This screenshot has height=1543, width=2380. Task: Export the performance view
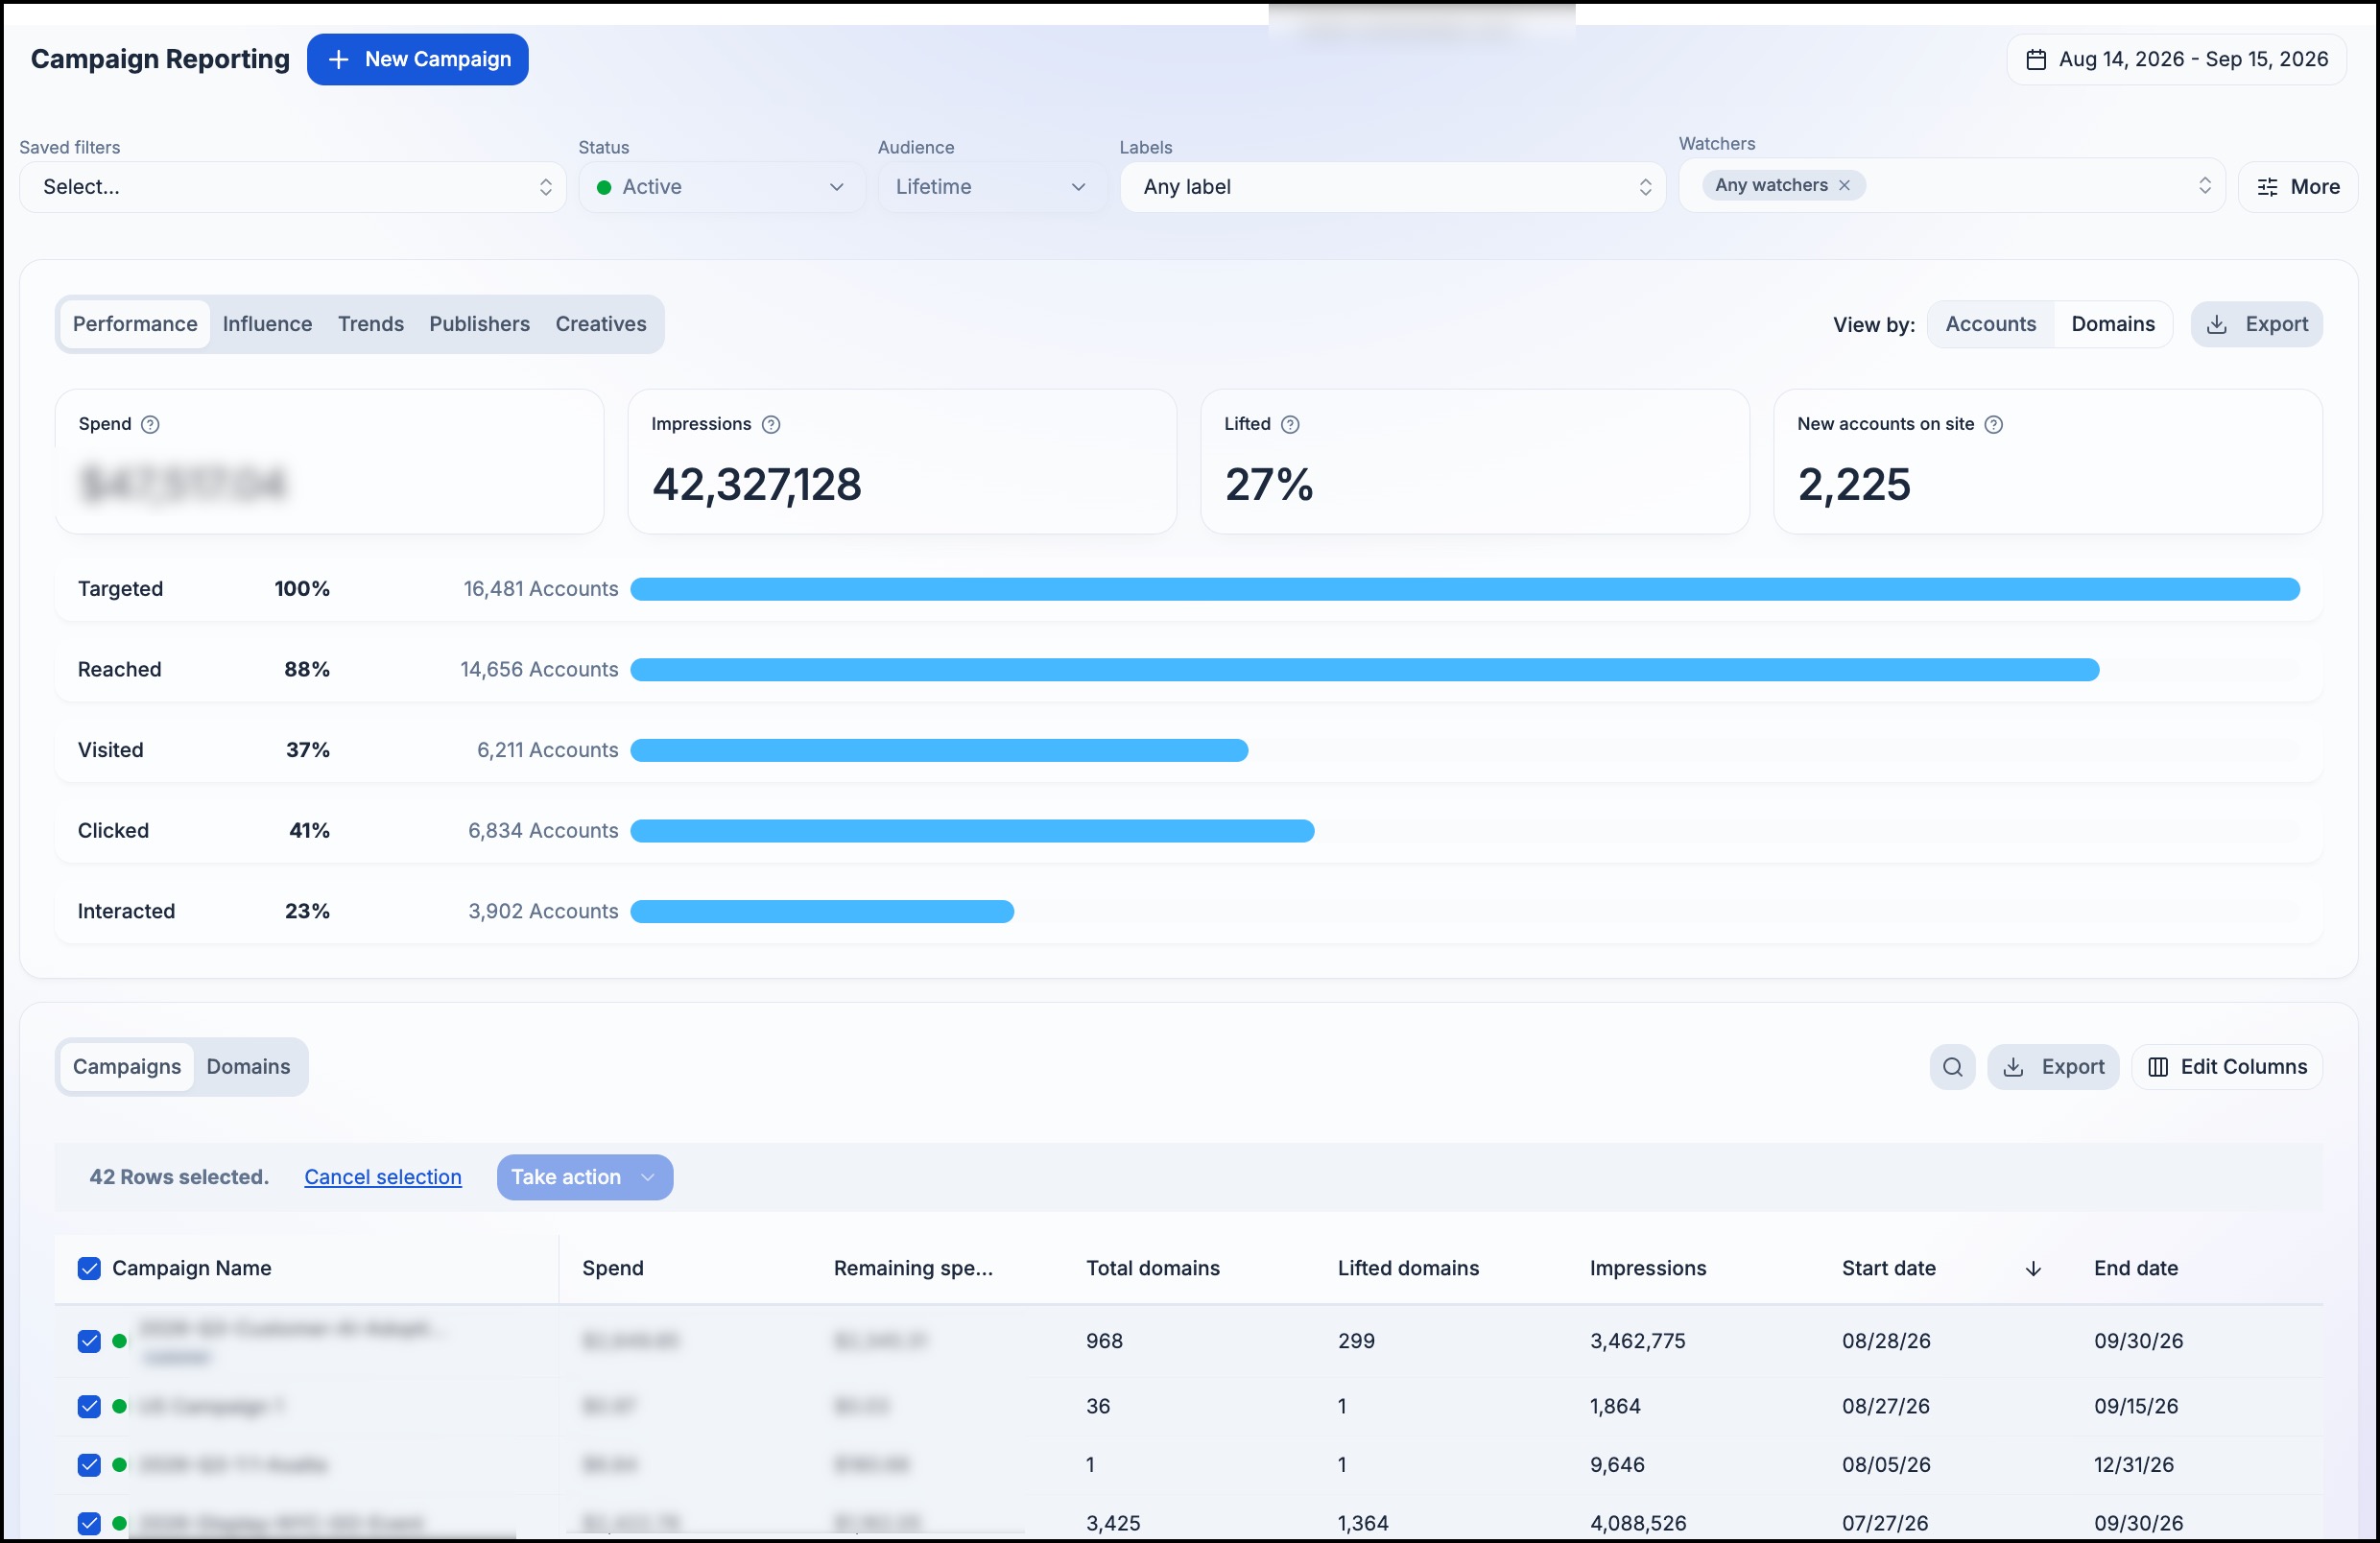(2256, 324)
